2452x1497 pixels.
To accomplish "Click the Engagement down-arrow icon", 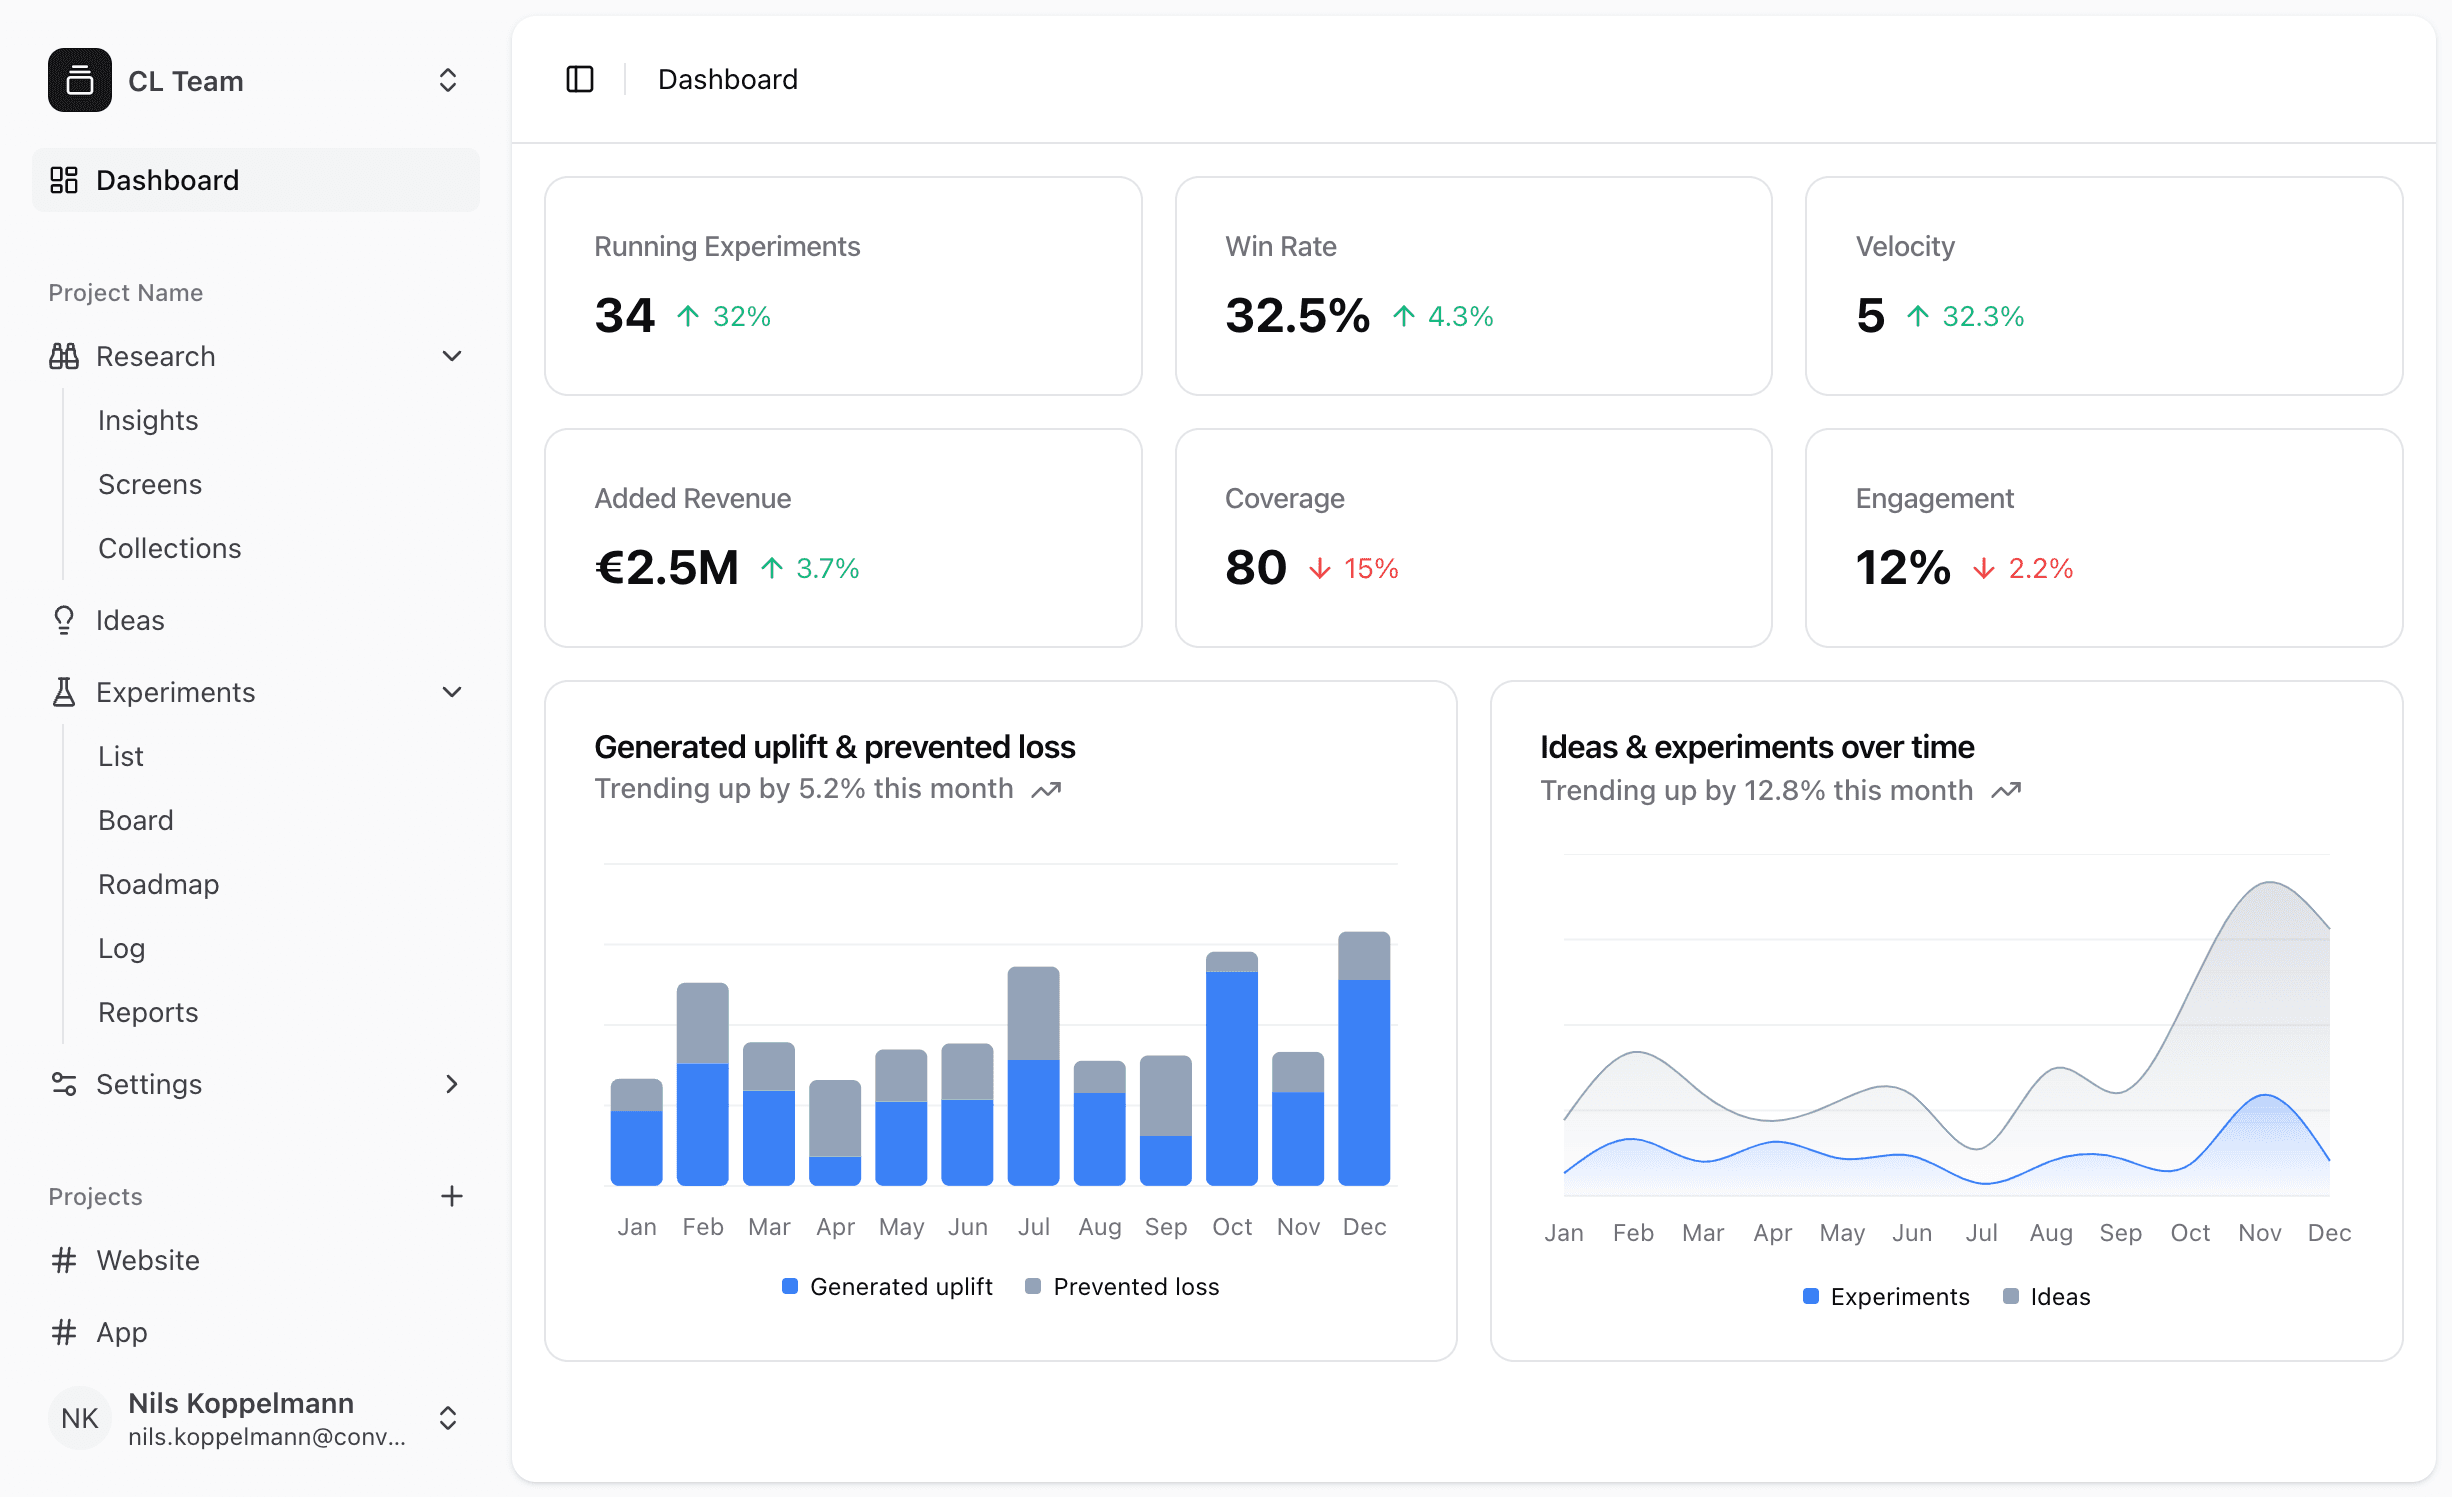I will pos(1984,568).
